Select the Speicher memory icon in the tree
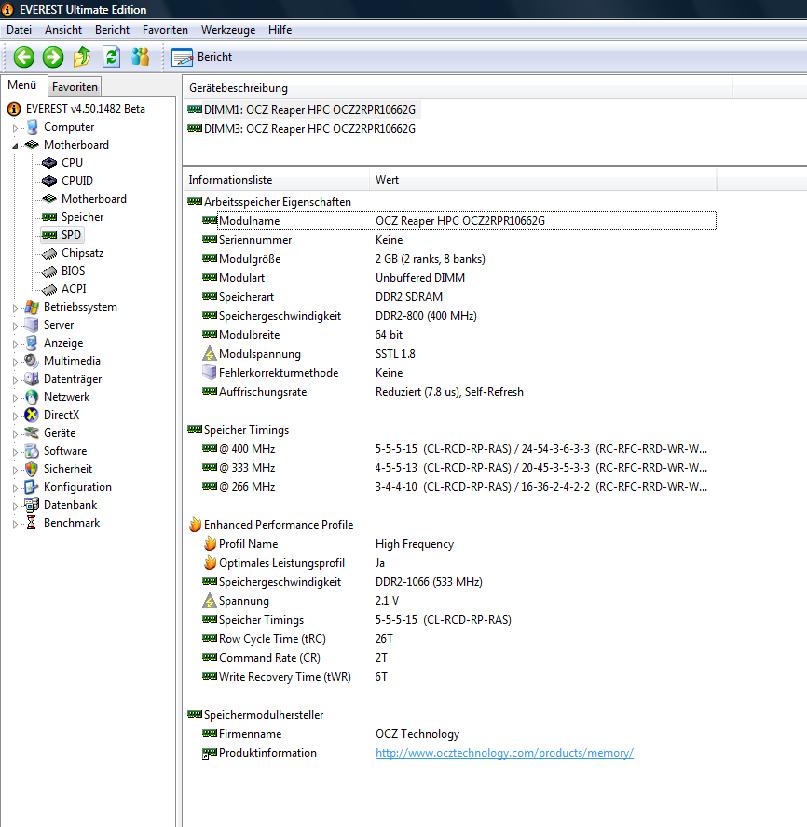 pyautogui.click(x=50, y=217)
